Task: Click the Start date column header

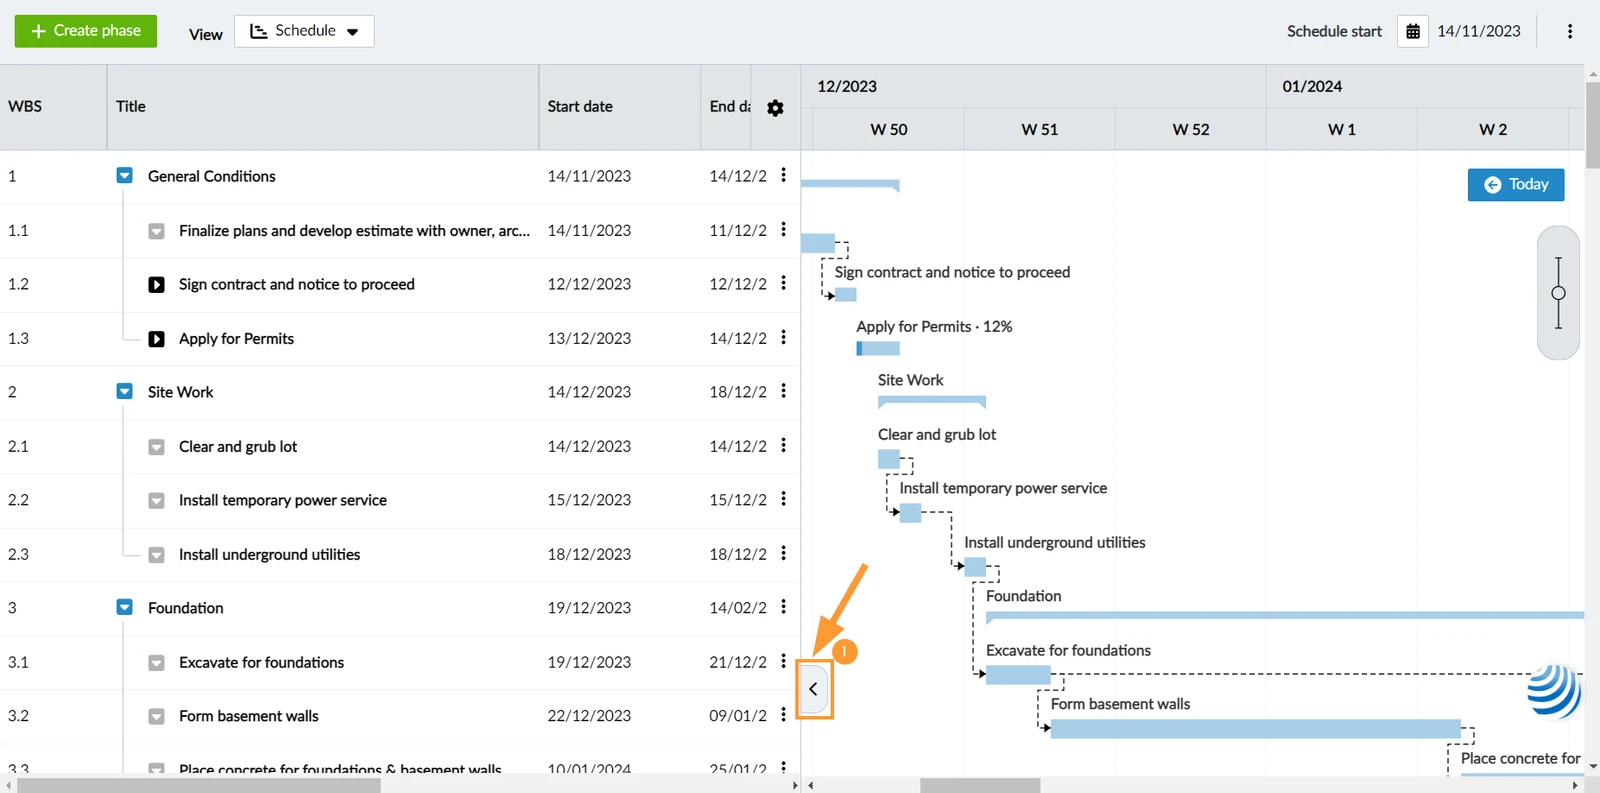Action: [x=580, y=107]
